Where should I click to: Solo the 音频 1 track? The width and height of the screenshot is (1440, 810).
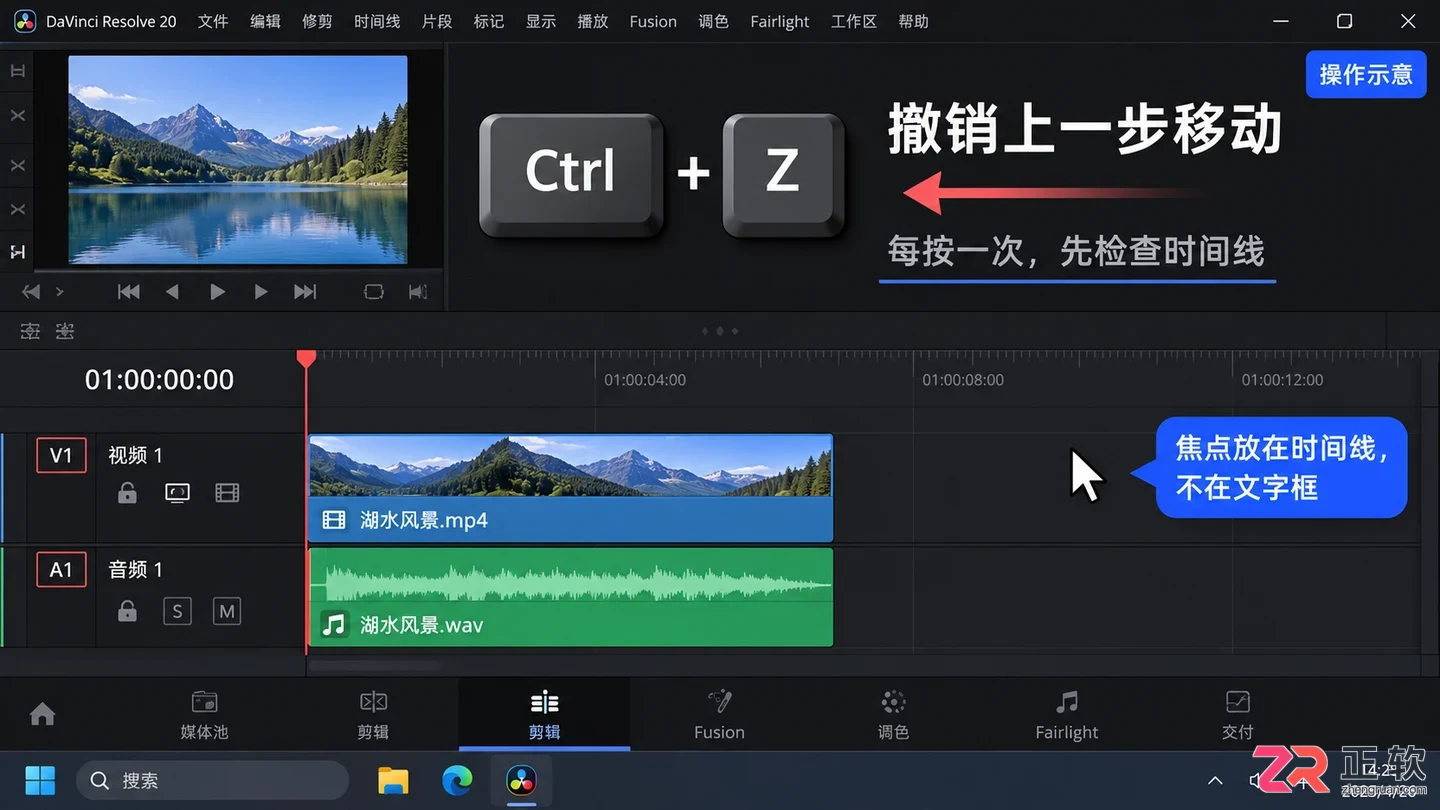click(x=177, y=611)
